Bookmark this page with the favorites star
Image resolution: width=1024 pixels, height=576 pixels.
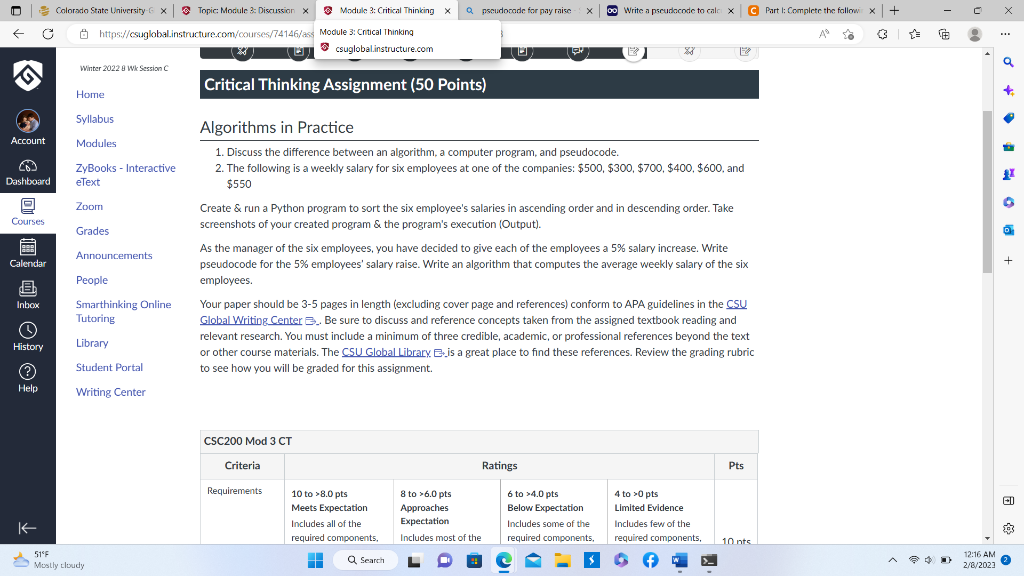[848, 33]
